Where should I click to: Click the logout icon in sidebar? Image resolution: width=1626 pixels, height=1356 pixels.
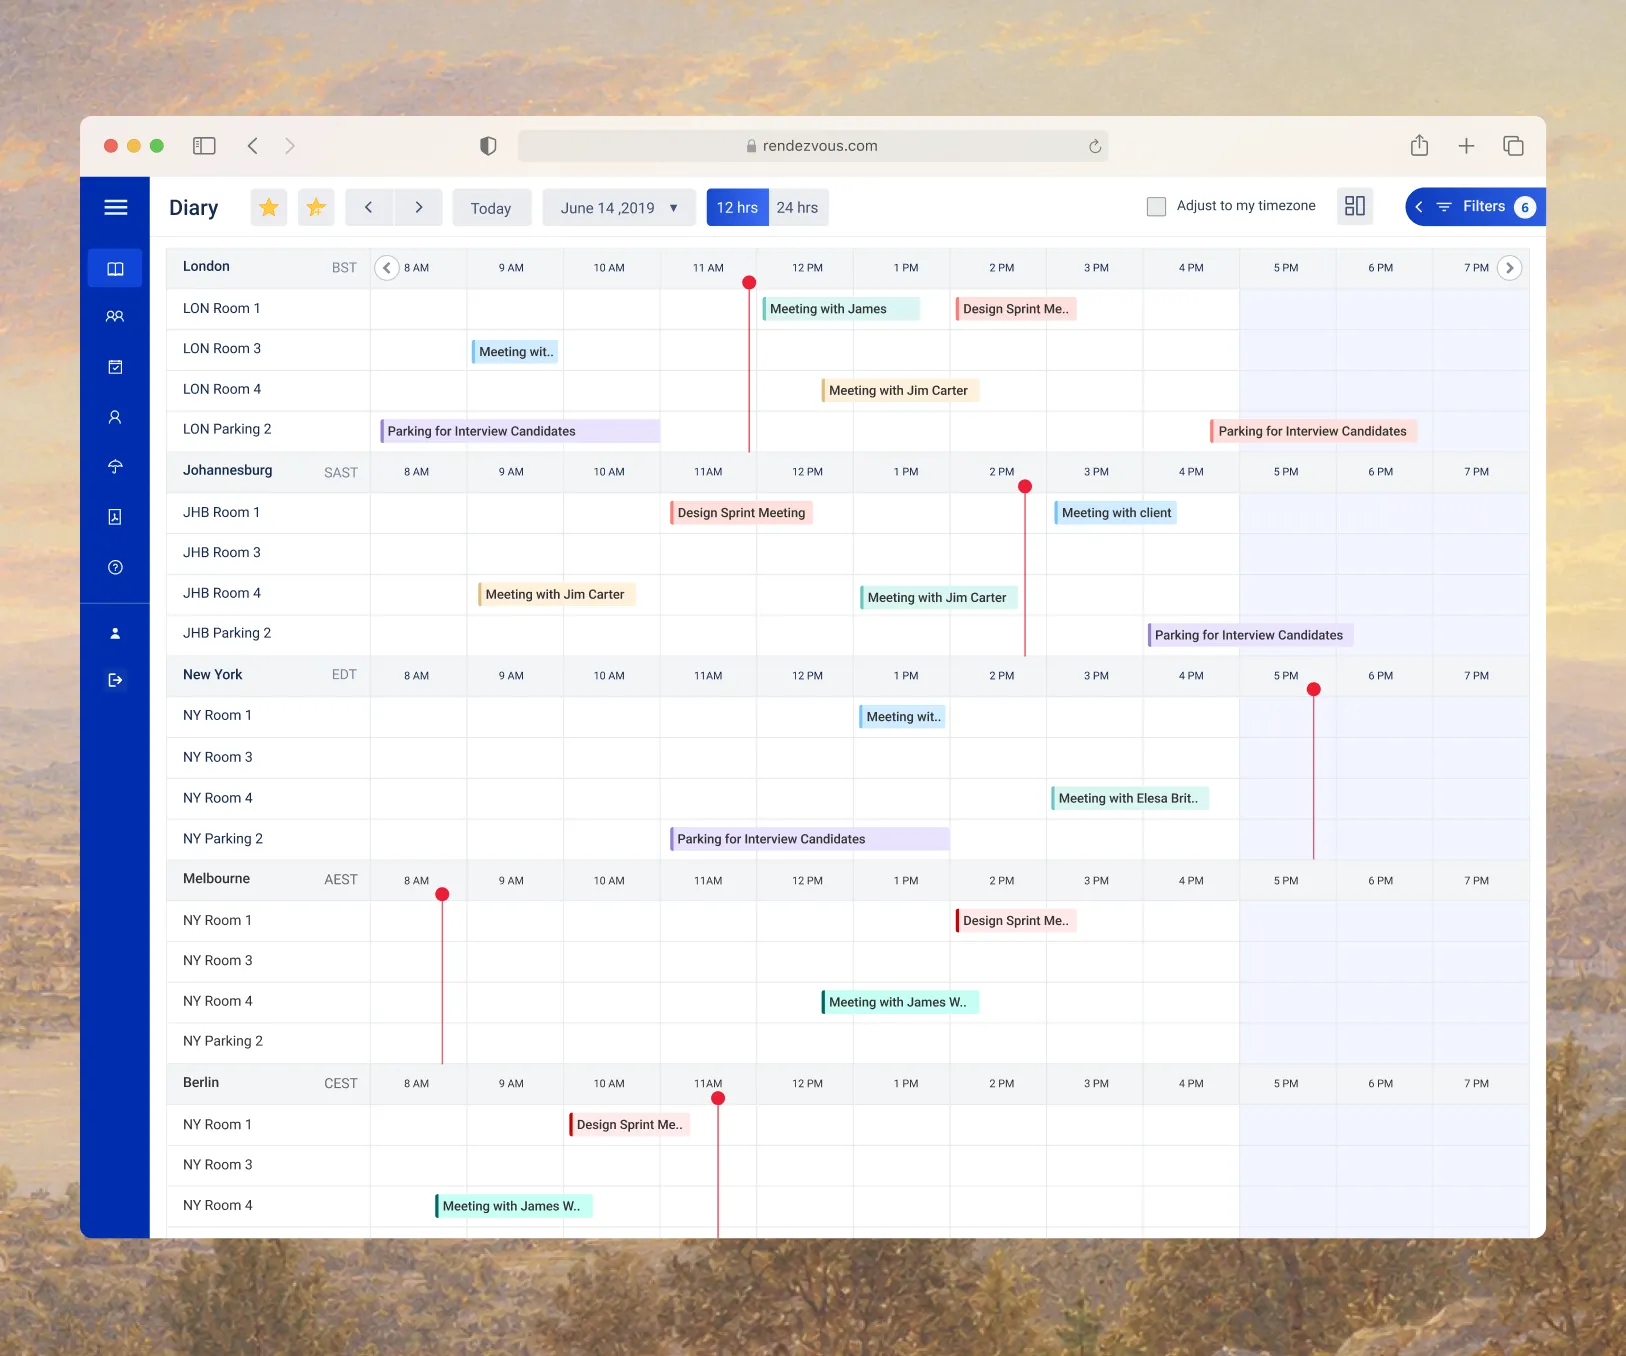click(115, 680)
